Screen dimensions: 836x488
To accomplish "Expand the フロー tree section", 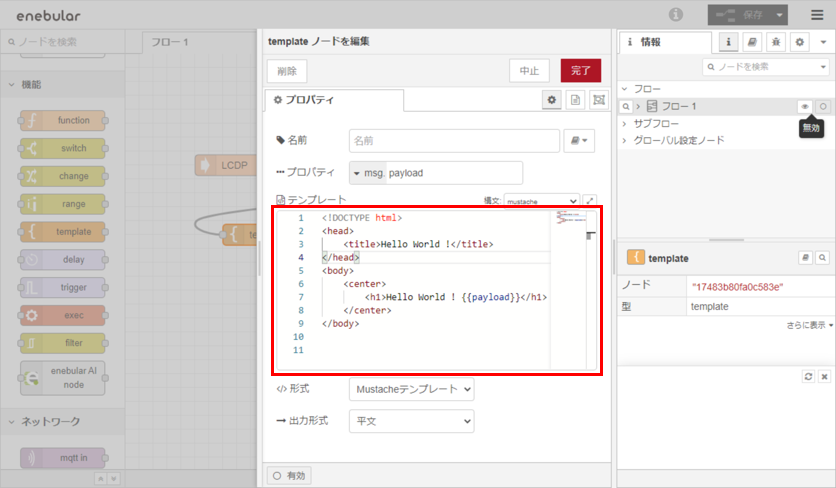I will pyautogui.click(x=625, y=89).
